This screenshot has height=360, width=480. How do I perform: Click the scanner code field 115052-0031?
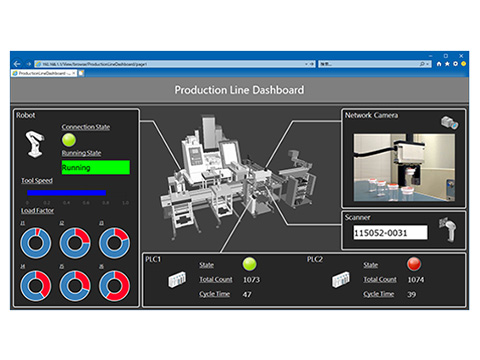point(390,232)
